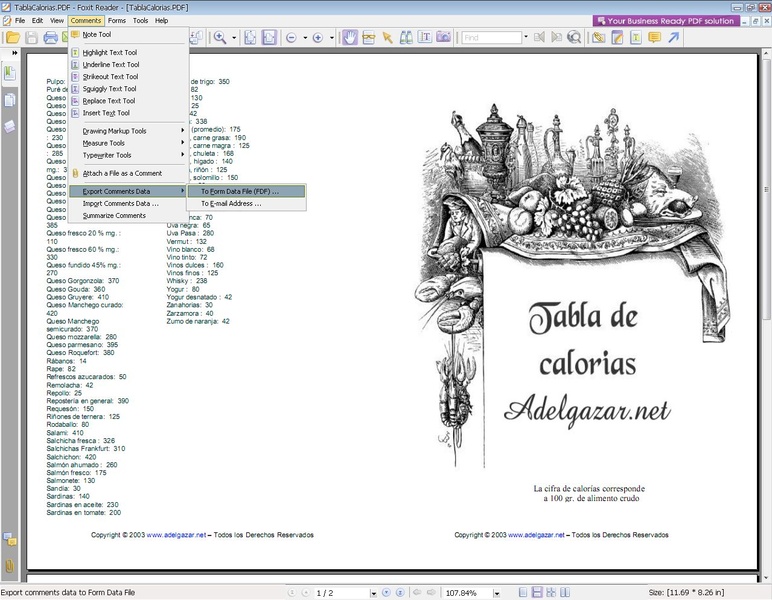Viewport: 772px width, 600px height.
Task: Click the binoculars search icon
Action: (407, 38)
